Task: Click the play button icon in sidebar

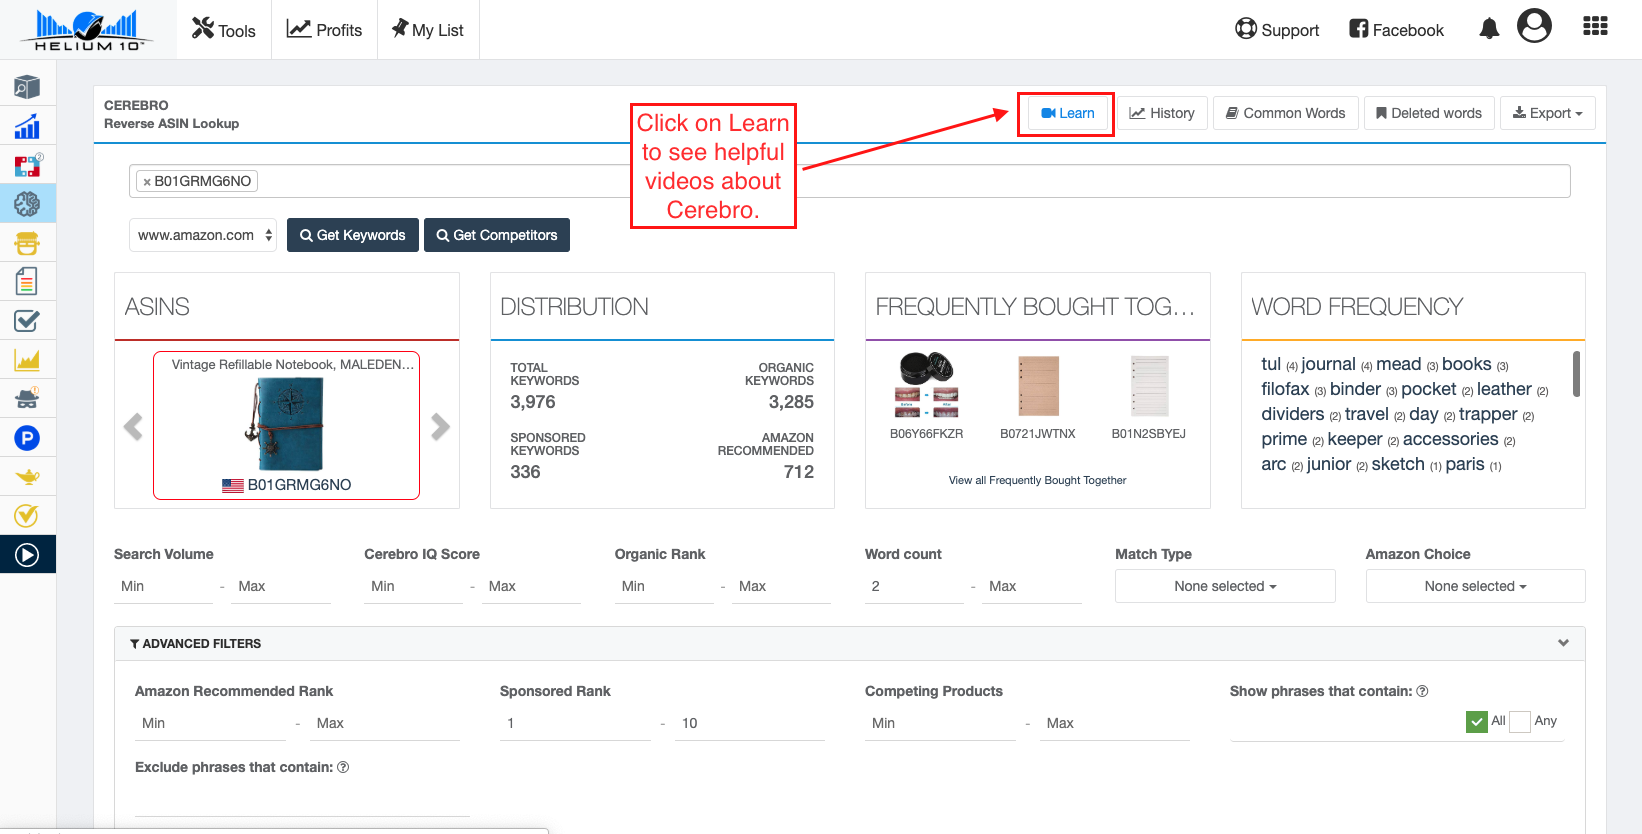Action: click(x=27, y=554)
